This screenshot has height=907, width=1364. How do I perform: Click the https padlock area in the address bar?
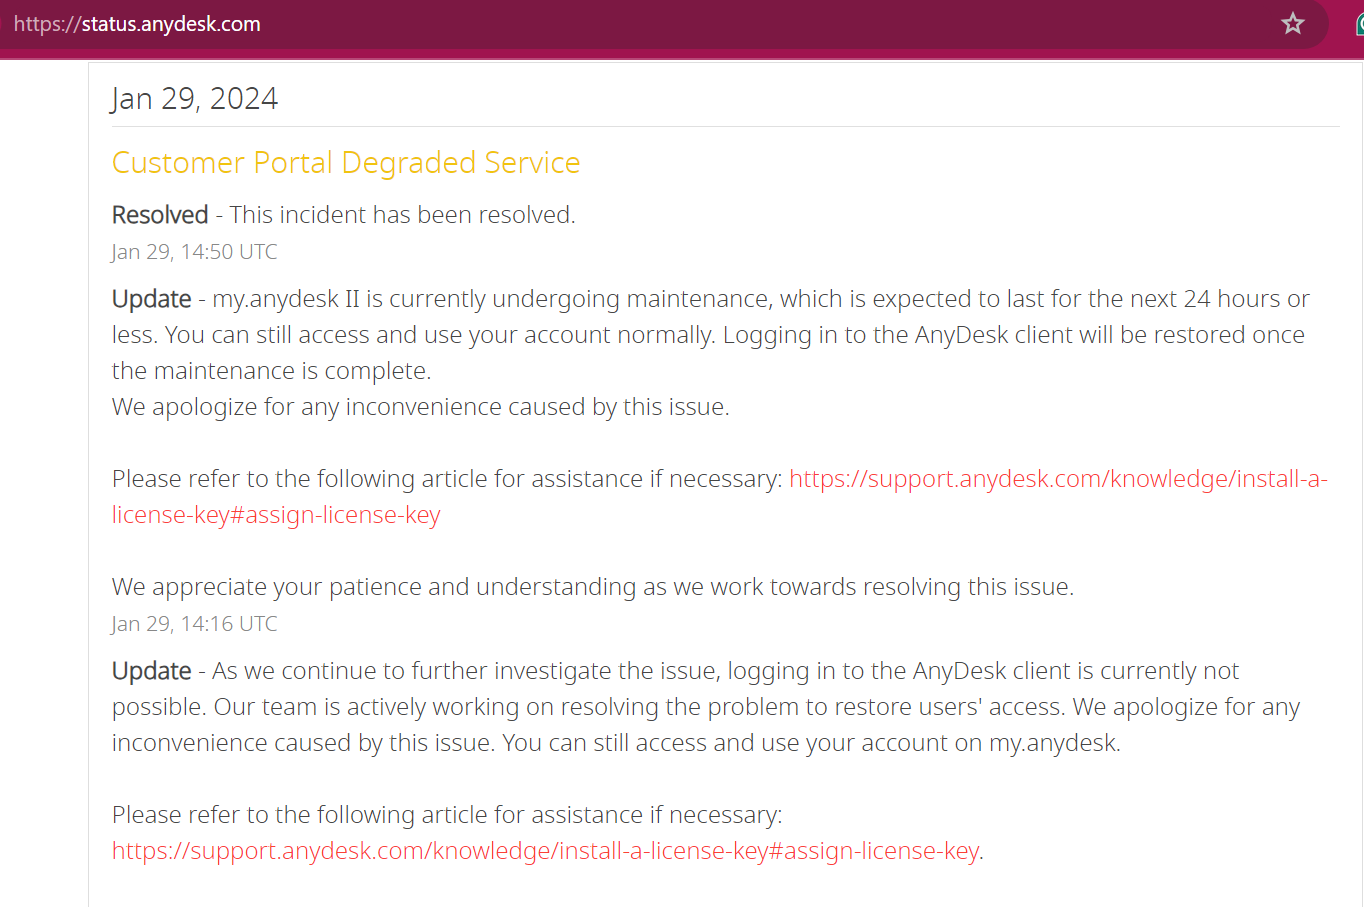coord(44,23)
